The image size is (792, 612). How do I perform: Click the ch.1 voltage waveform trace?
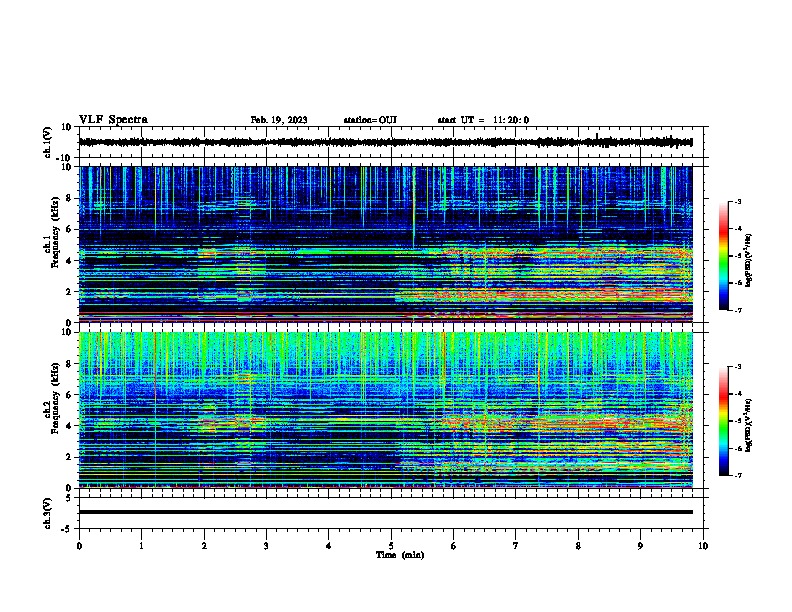(385, 142)
